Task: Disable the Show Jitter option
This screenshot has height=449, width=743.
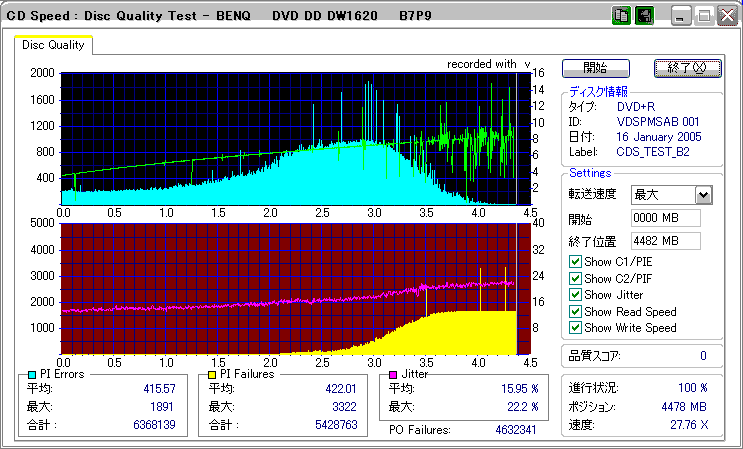Action: pyautogui.click(x=574, y=295)
